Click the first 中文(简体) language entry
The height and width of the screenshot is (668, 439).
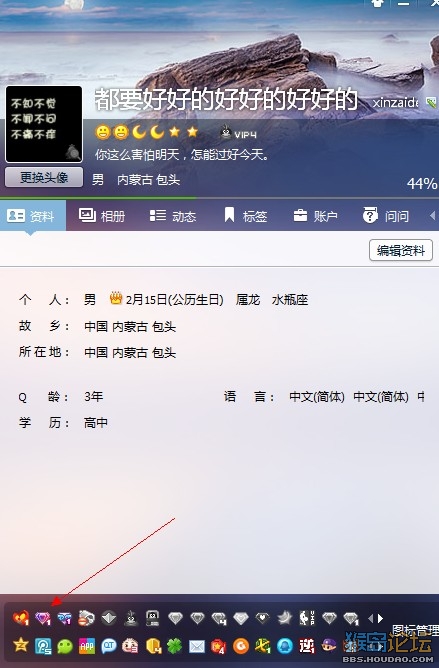point(317,397)
